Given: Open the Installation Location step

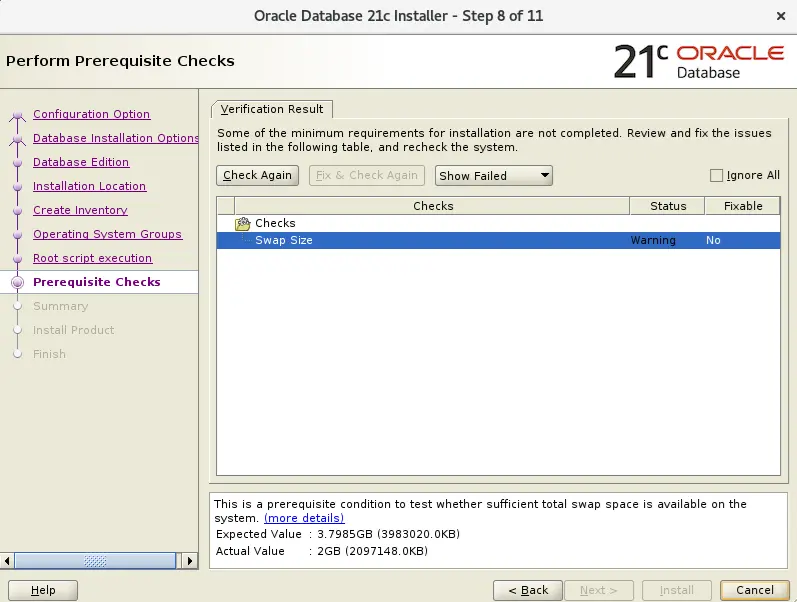Looking at the screenshot, I should (89, 186).
